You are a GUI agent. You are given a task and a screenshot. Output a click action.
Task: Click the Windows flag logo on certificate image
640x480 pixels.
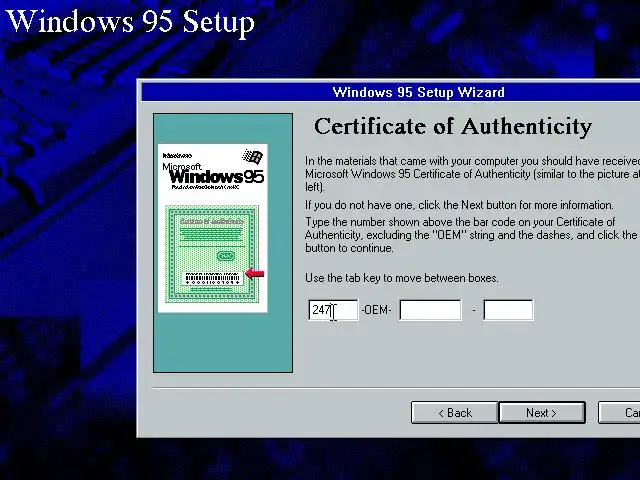(x=252, y=156)
